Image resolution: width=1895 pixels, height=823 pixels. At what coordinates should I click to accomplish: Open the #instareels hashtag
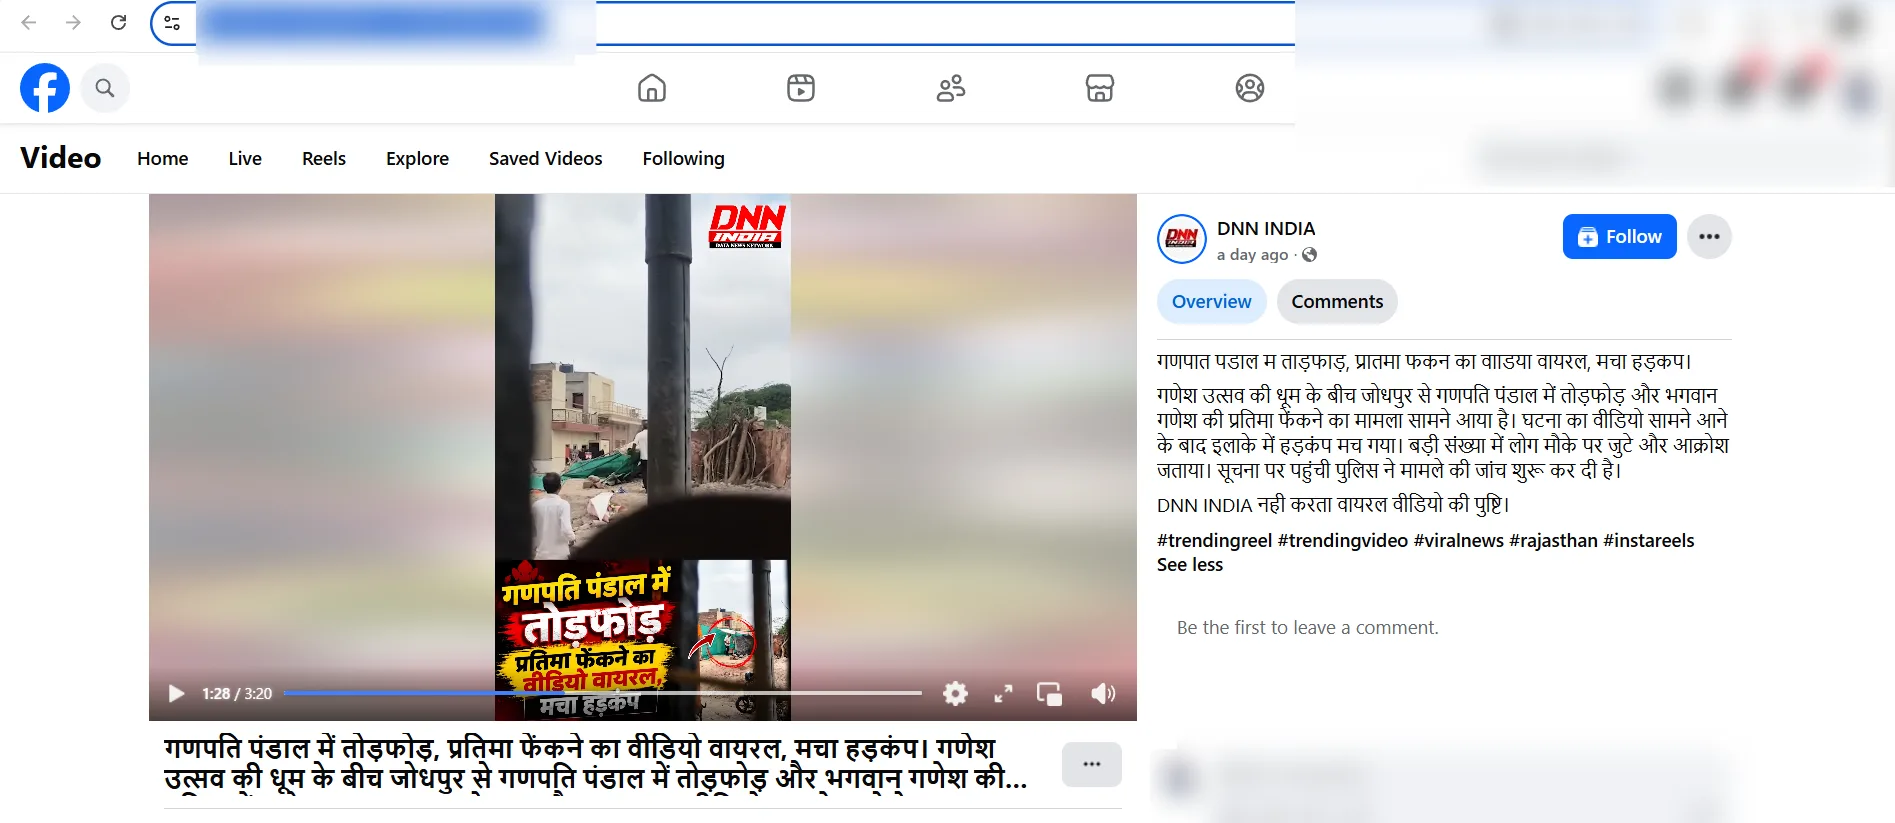tap(1649, 541)
